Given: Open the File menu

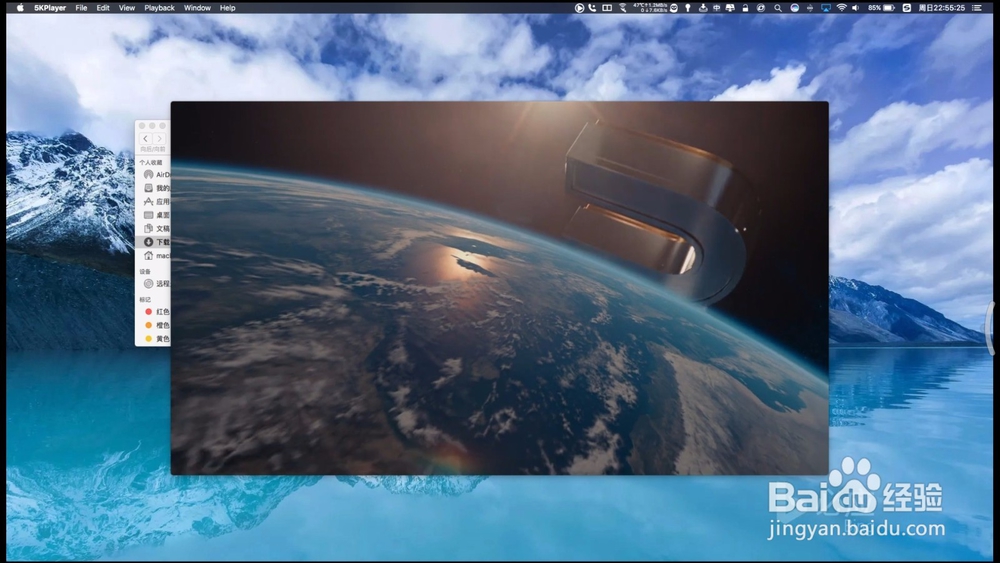Looking at the screenshot, I should (x=81, y=8).
